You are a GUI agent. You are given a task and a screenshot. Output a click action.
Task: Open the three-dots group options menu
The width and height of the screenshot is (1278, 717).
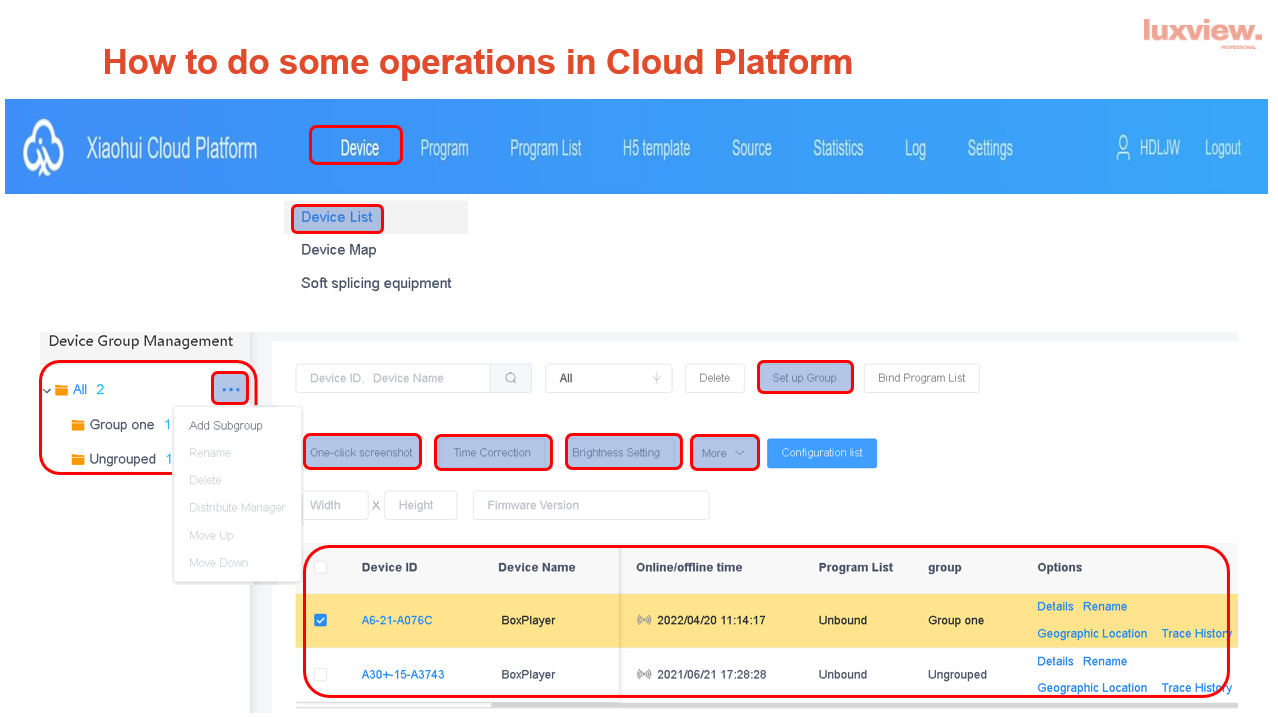(x=231, y=389)
